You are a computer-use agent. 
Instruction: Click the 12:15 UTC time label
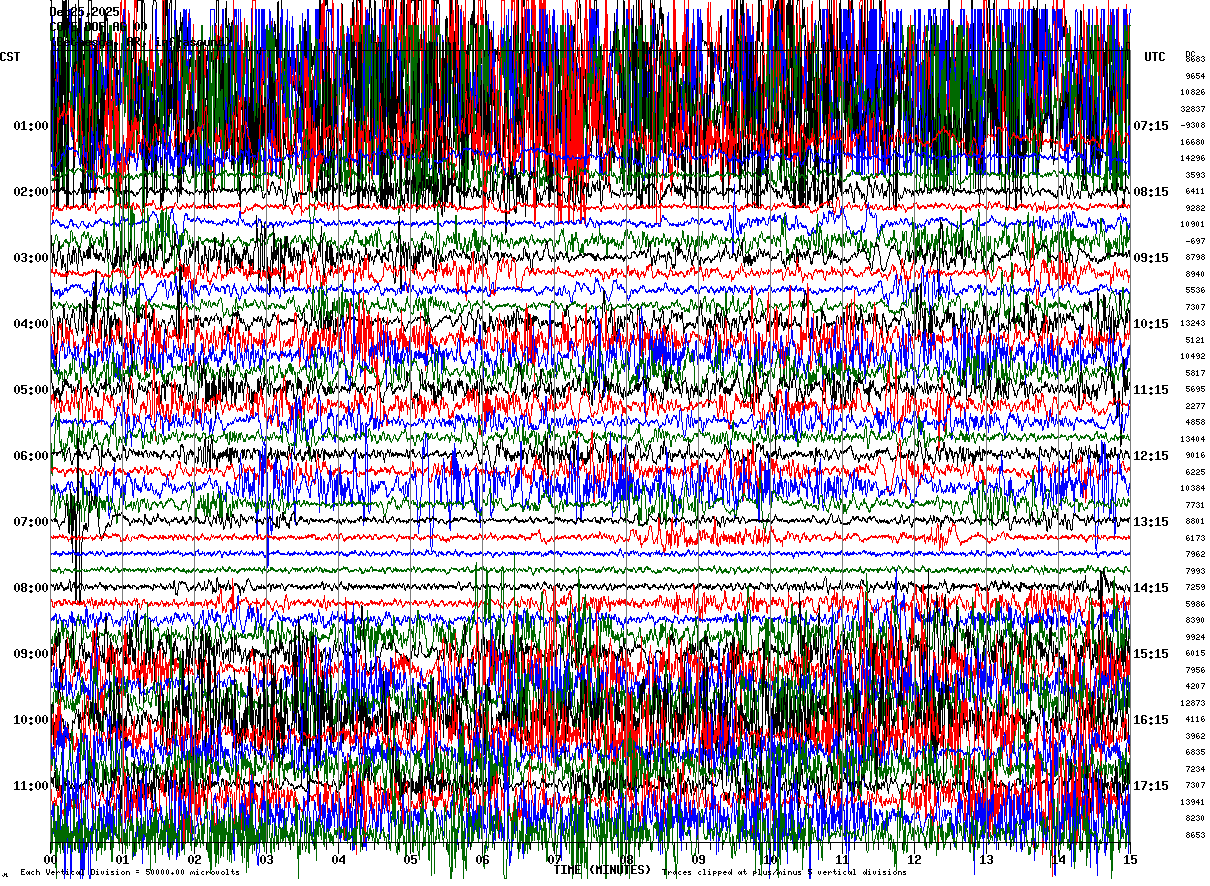point(1151,456)
